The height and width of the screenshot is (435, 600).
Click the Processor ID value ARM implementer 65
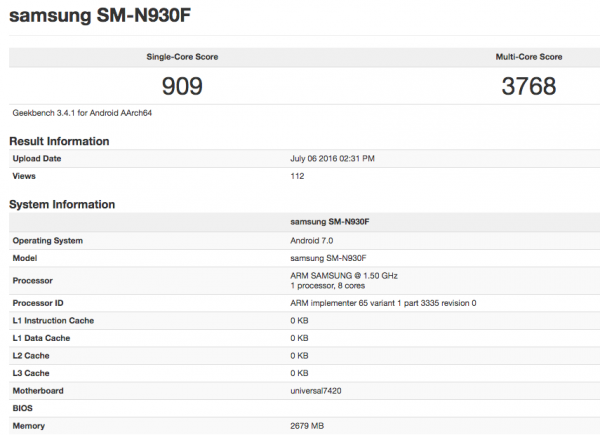(383, 303)
